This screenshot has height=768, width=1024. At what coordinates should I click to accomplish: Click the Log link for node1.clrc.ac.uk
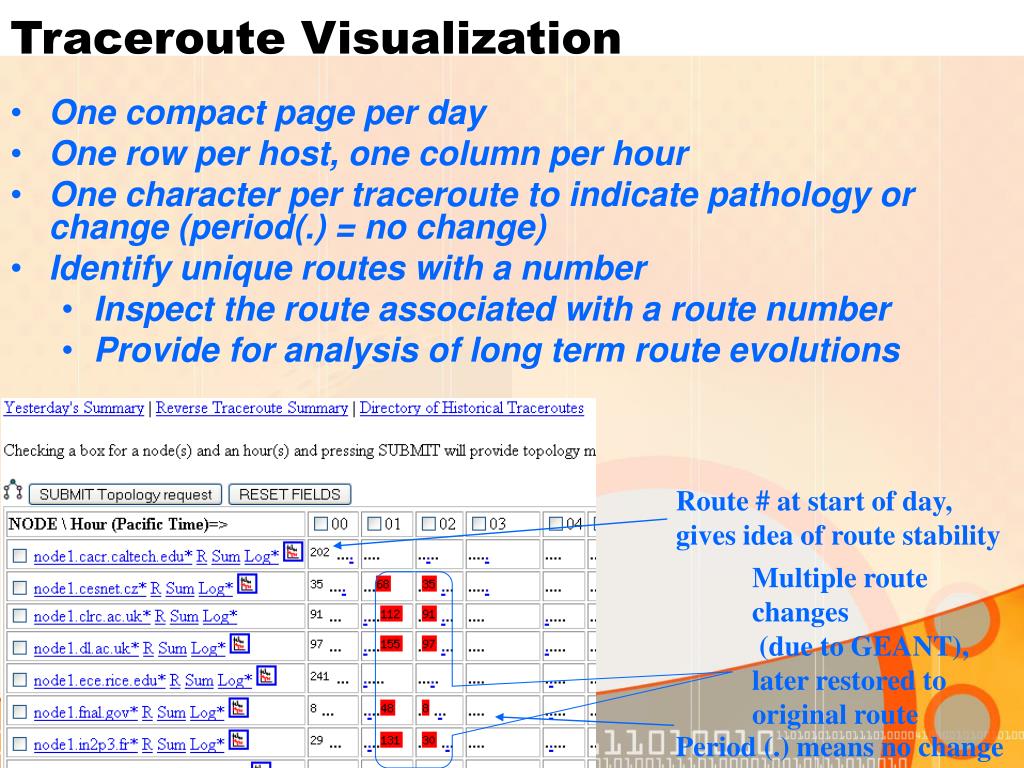tap(219, 616)
